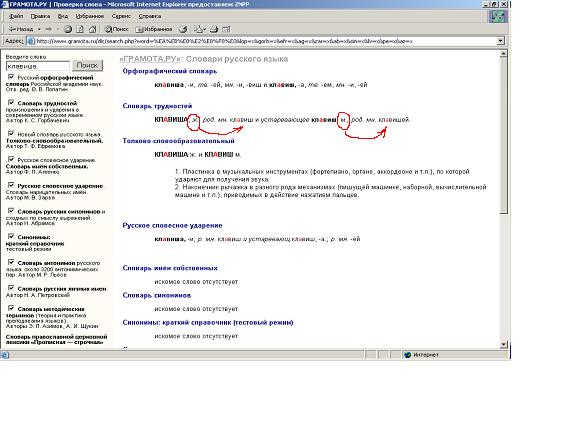Image resolution: width=576 pixels, height=432 pixels.
Task: Click the КЛАВИША entry in Словарь трудностей
Action: [x=171, y=120]
